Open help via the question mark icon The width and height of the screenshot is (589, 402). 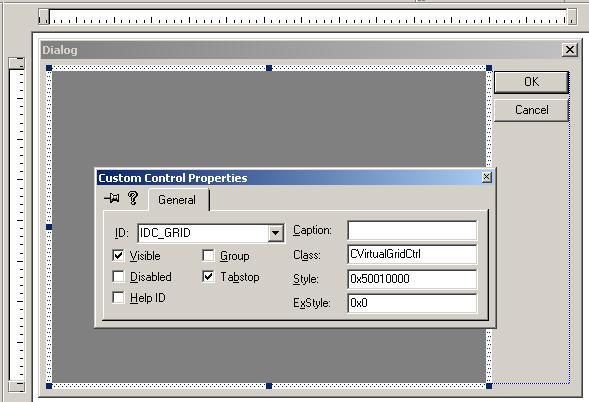pos(133,198)
